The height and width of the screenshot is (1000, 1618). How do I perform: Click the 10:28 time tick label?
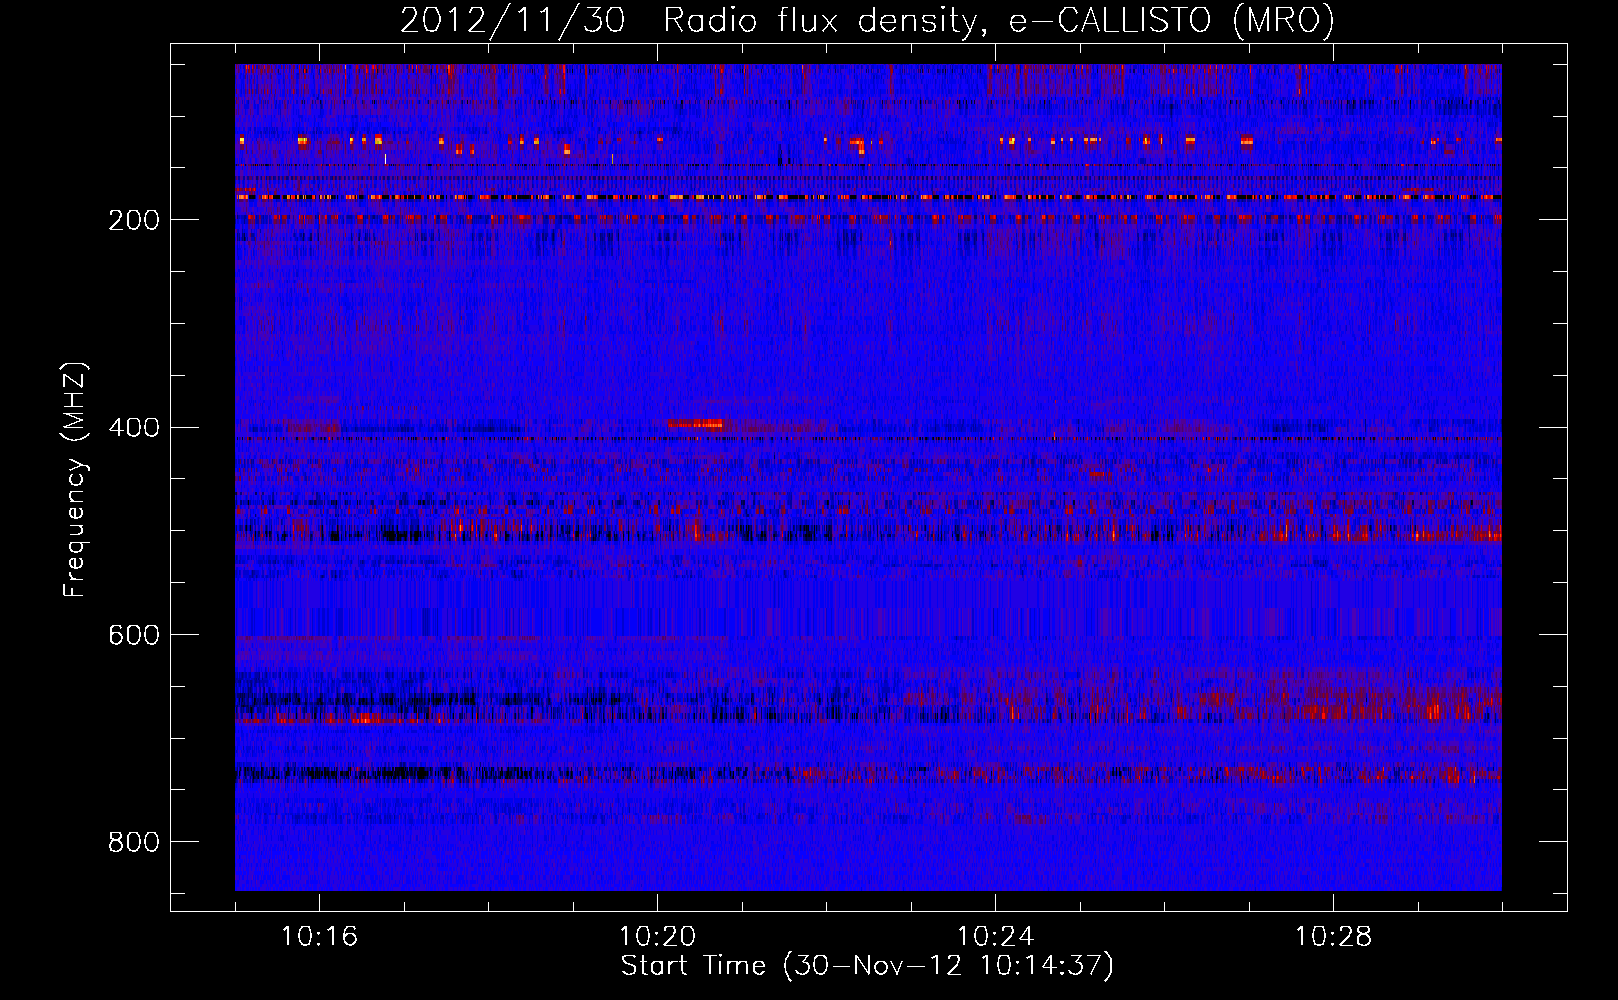click(1333, 937)
